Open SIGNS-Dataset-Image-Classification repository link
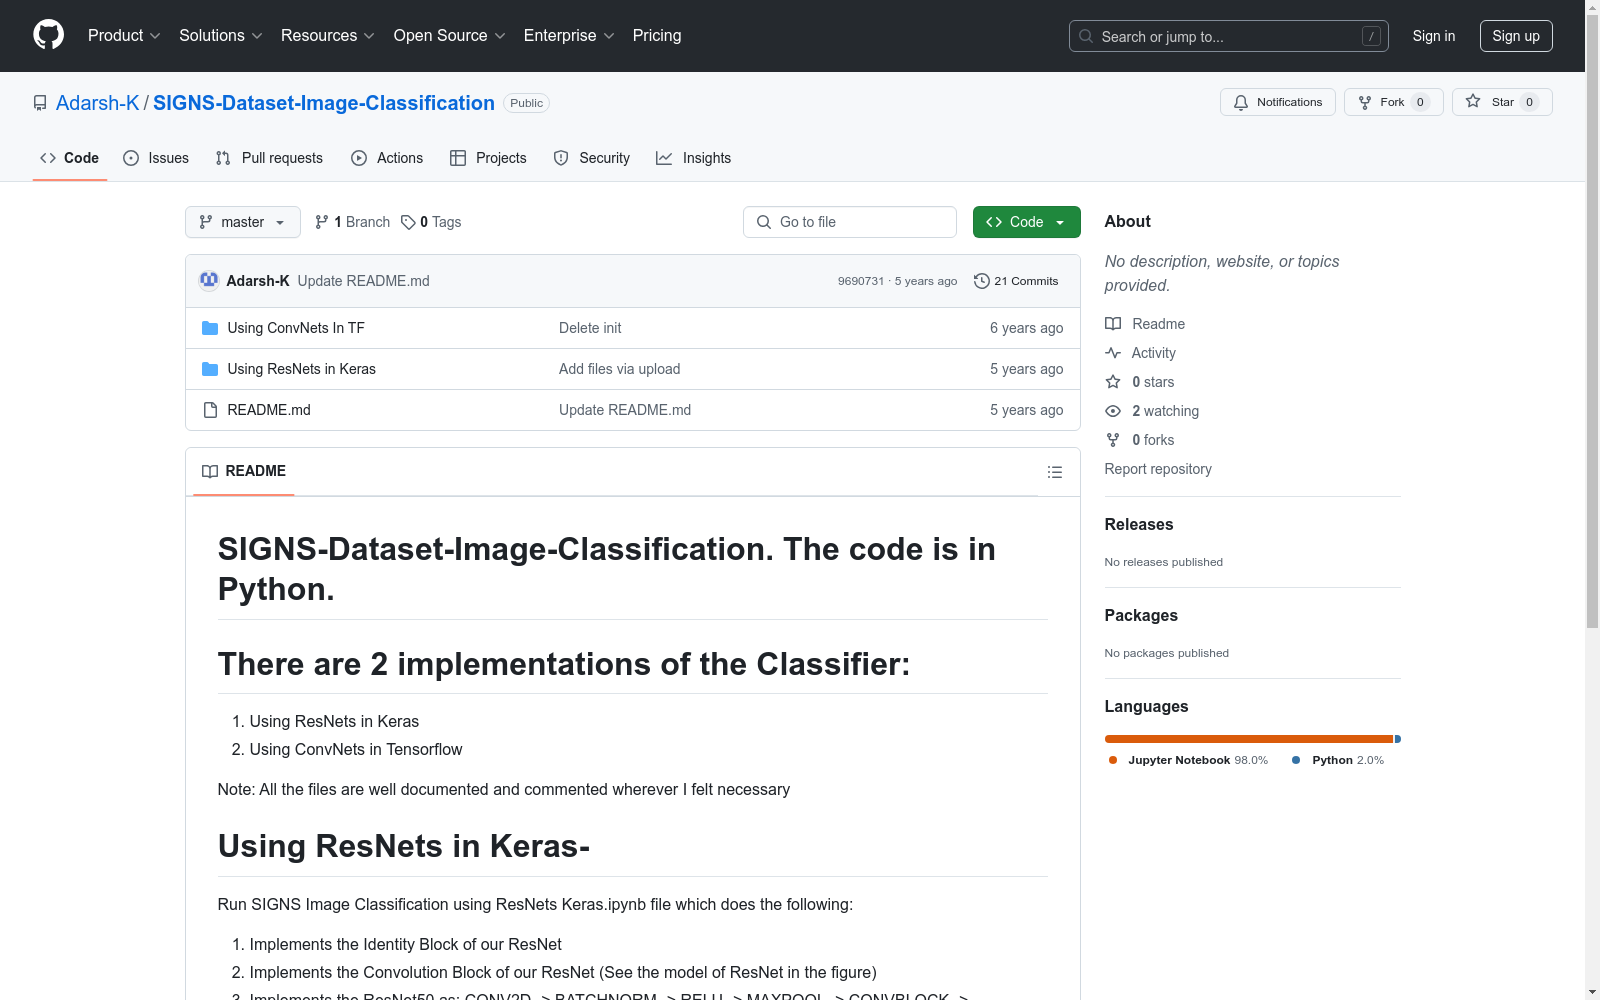 [x=324, y=103]
